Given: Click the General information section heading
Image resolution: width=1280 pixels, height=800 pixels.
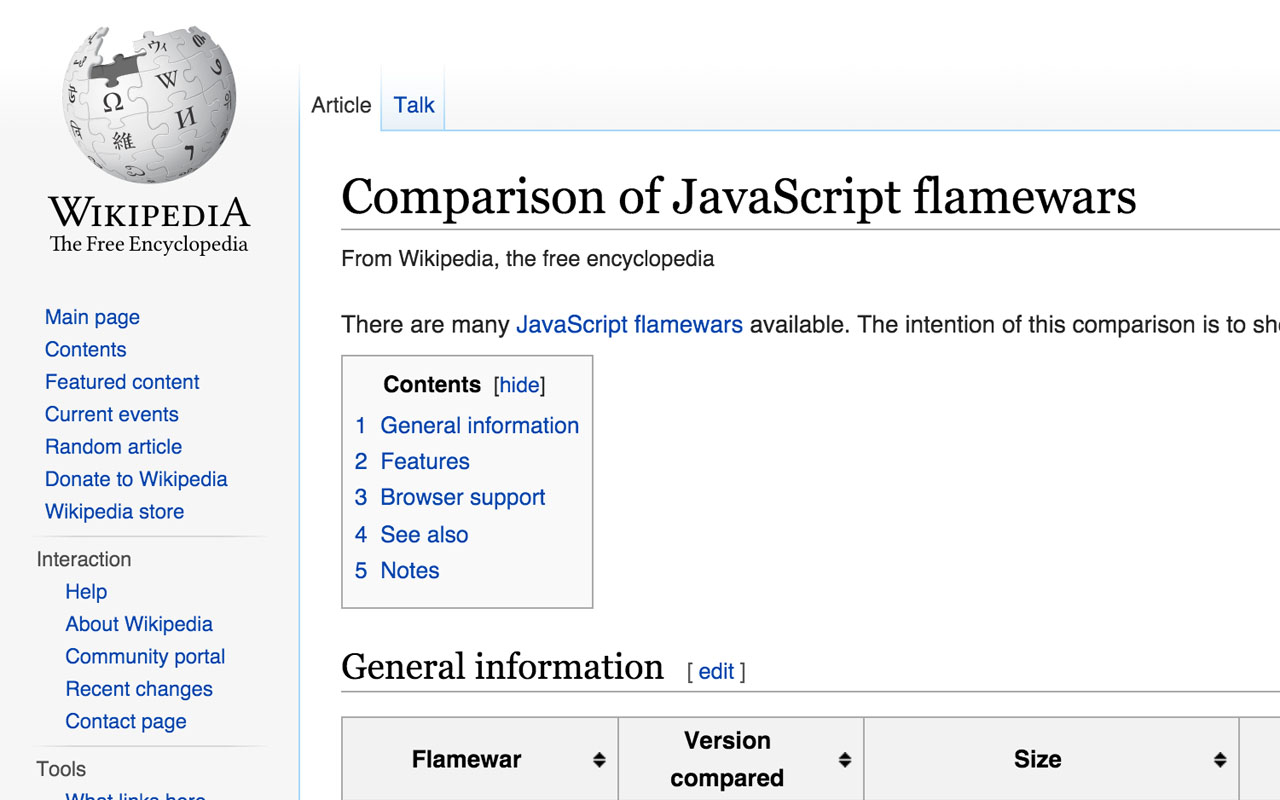Looking at the screenshot, I should point(502,667).
